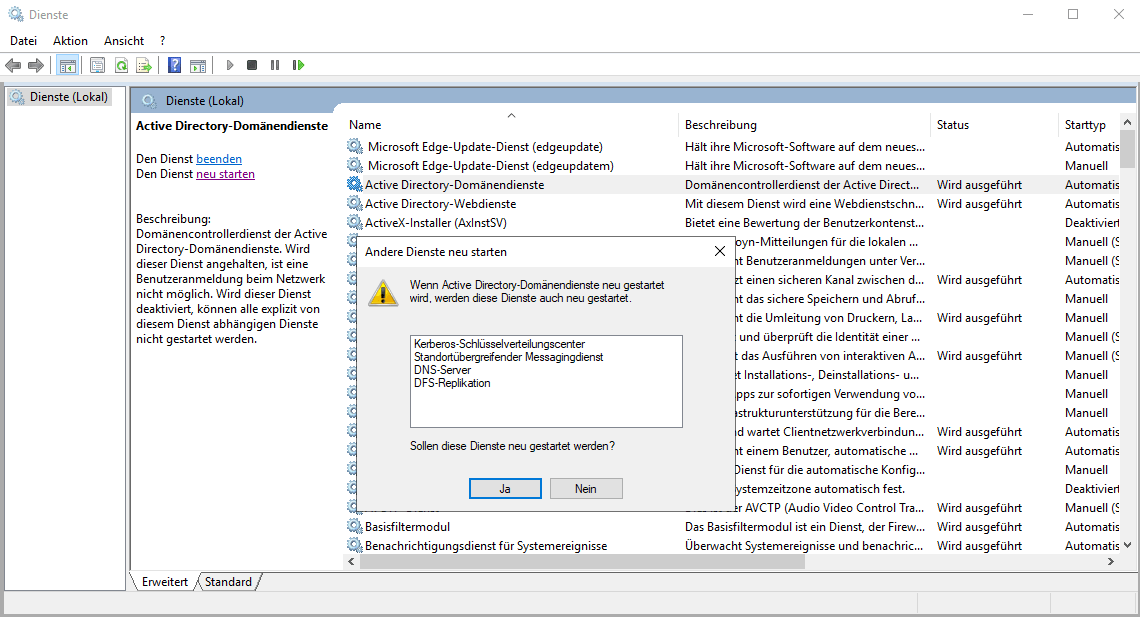Click the Pause Service toolbar button
1140x617 pixels.
coord(275,65)
